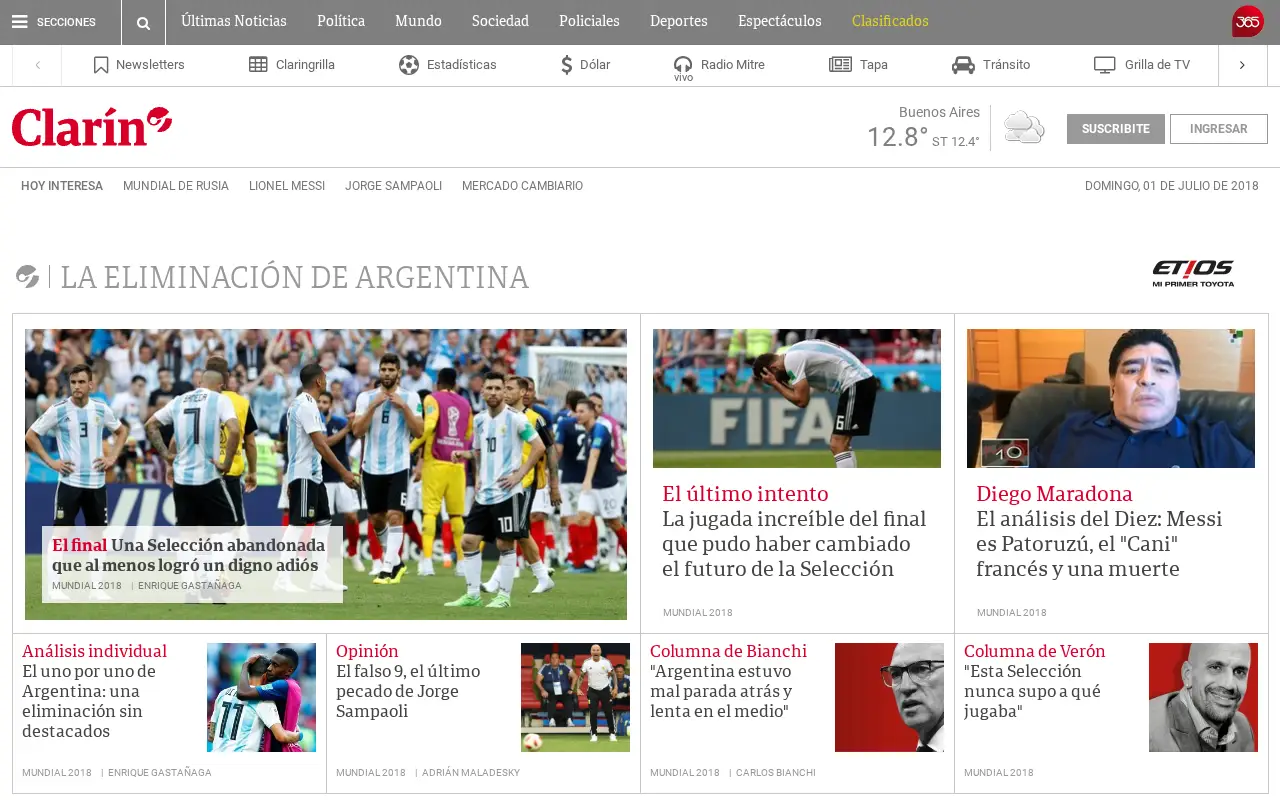
Task: Open Claringrilla grid icon
Action: coord(258,65)
